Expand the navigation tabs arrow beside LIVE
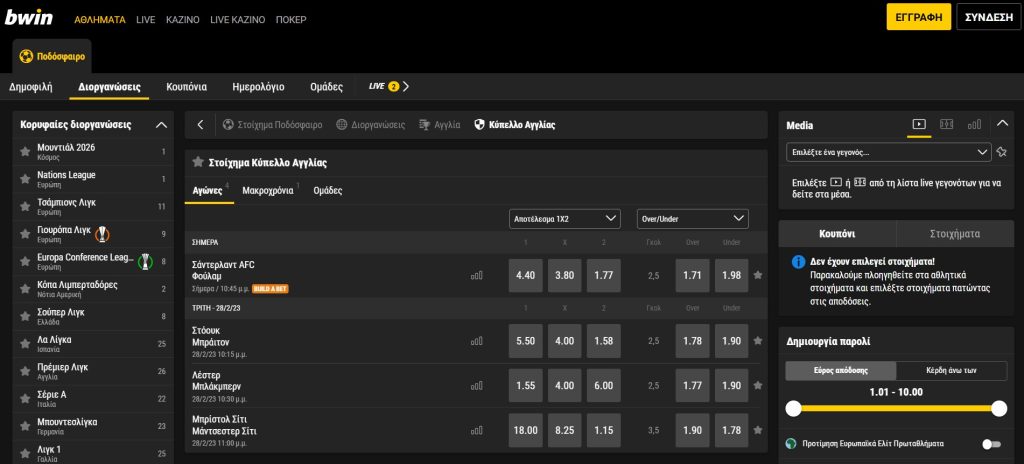 (x=406, y=87)
